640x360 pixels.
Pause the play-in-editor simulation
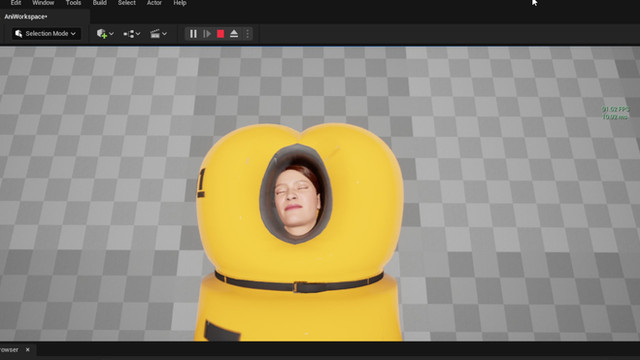[x=193, y=34]
